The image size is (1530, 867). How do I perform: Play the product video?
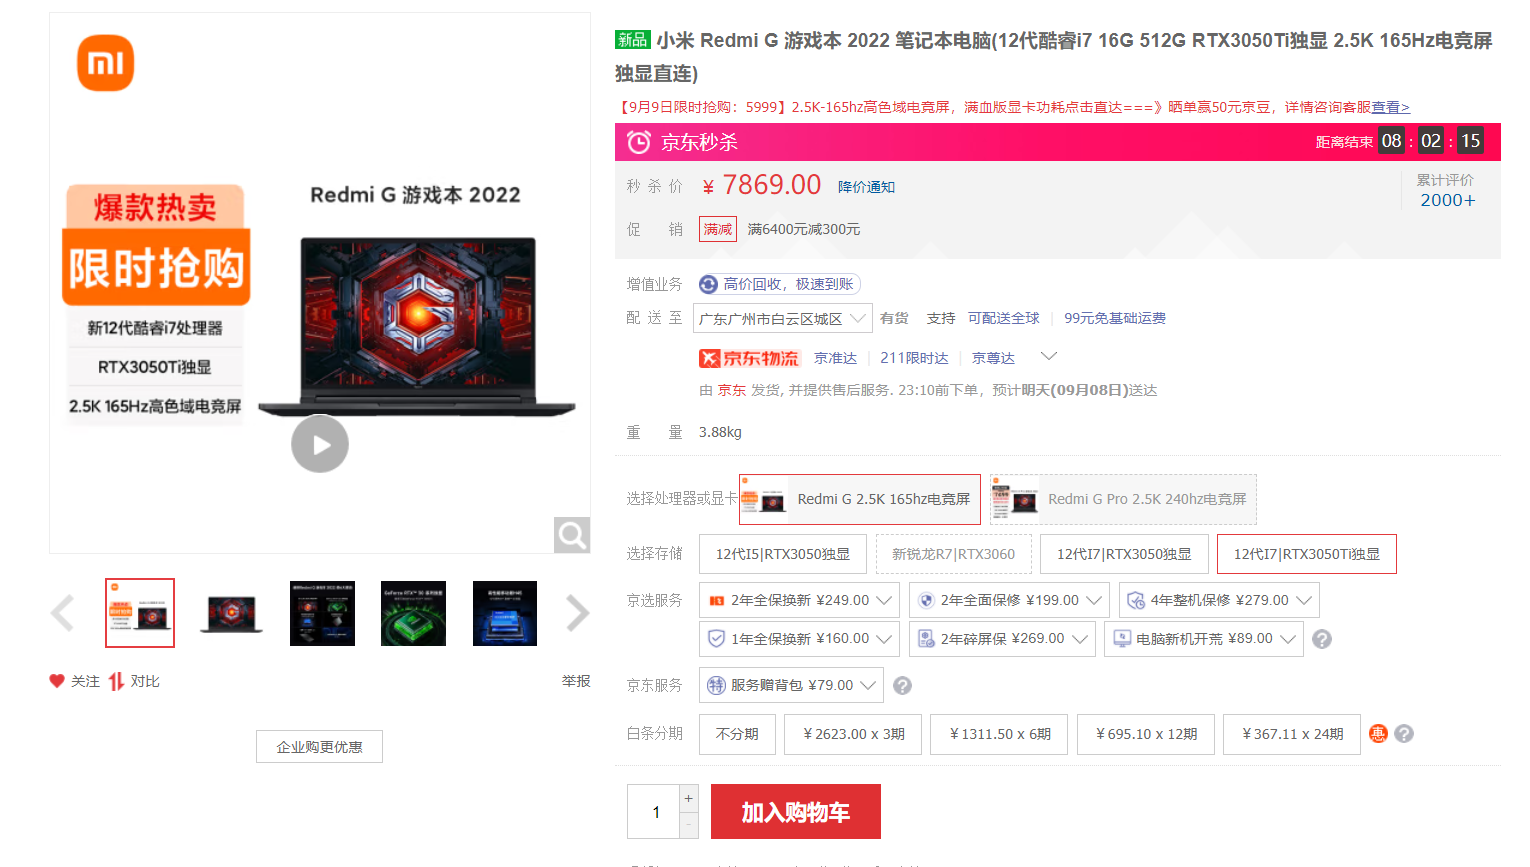pos(320,444)
